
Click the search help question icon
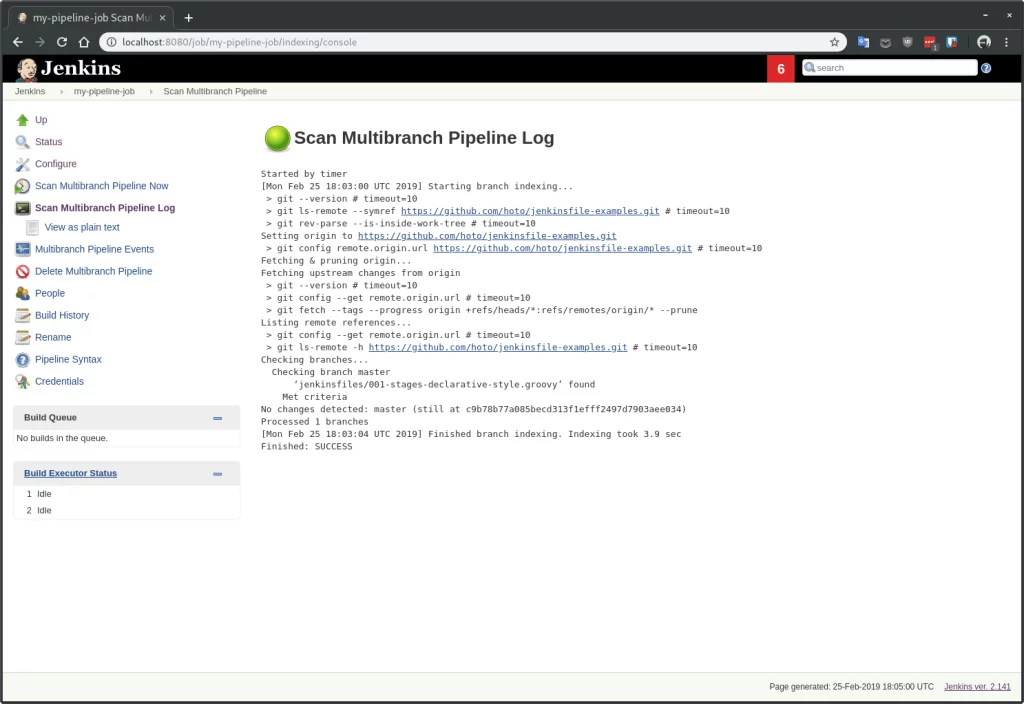986,68
